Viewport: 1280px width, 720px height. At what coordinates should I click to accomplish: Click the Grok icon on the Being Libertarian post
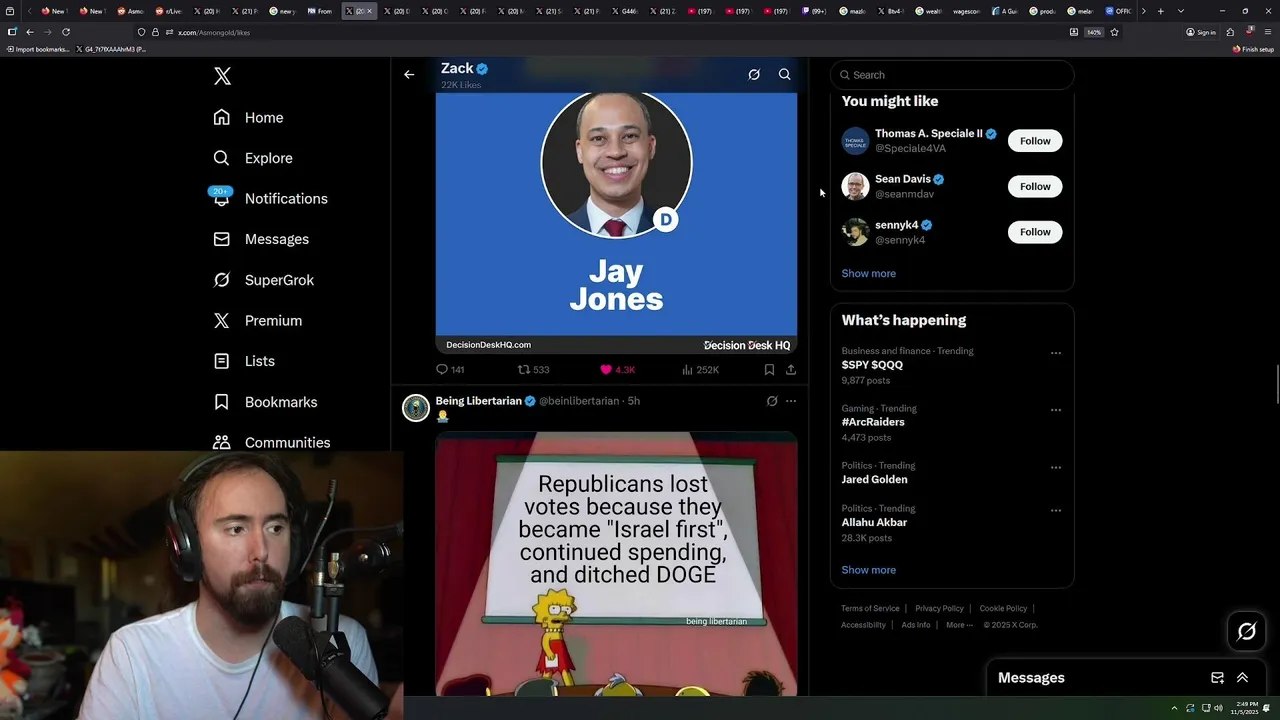point(771,401)
